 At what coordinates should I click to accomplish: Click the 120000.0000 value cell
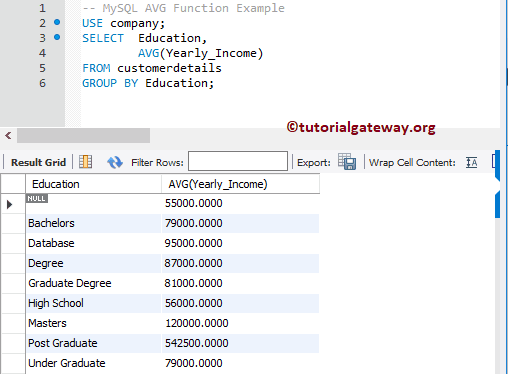point(240,323)
